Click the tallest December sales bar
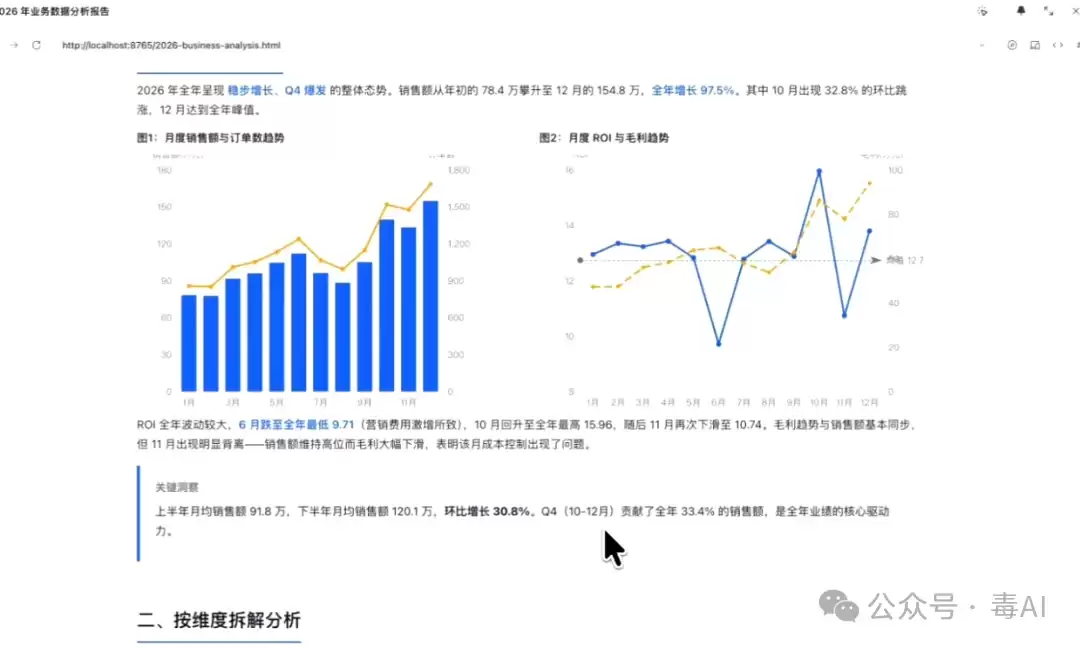 pyautogui.click(x=430, y=296)
